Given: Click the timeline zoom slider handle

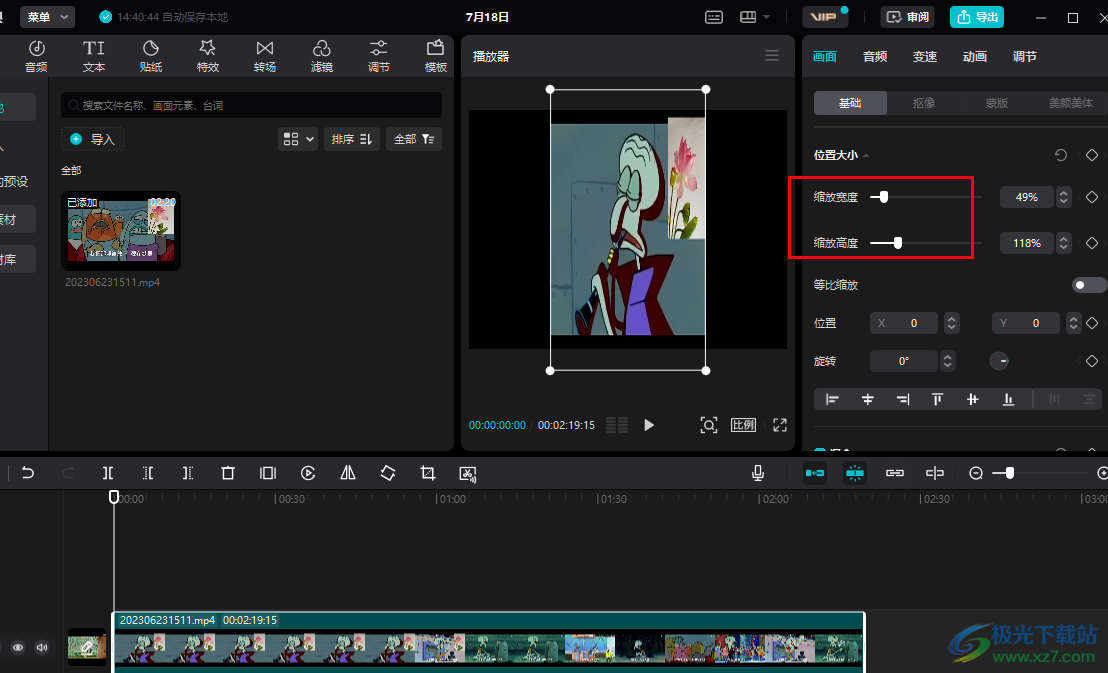Looking at the screenshot, I should pos(1010,473).
